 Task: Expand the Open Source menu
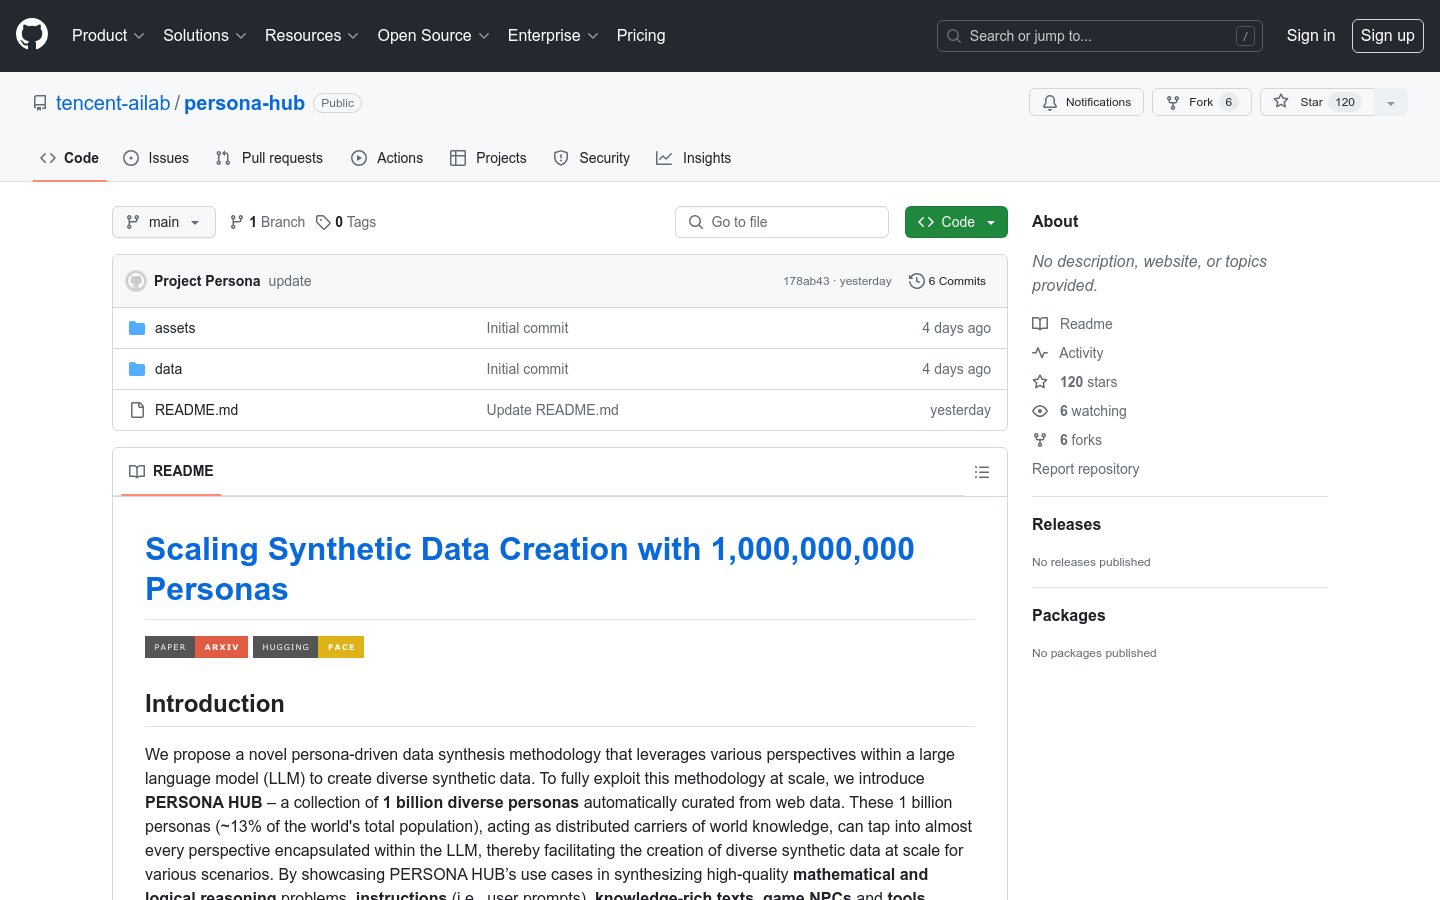(433, 36)
